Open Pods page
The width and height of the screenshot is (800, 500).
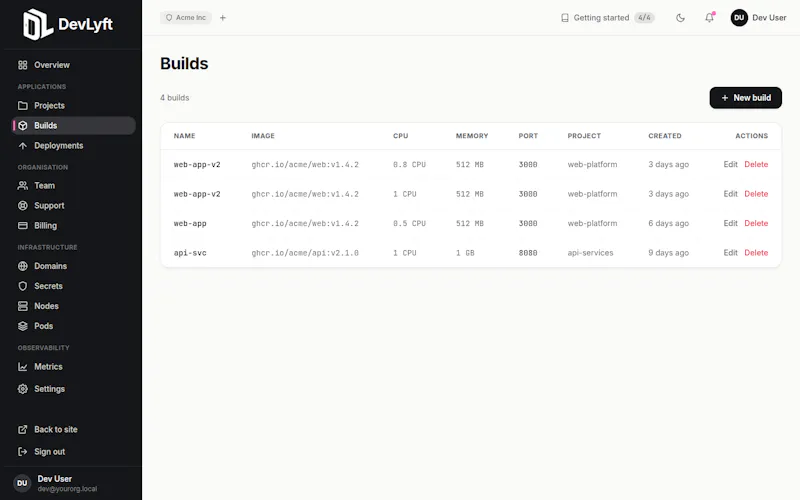coord(73,326)
